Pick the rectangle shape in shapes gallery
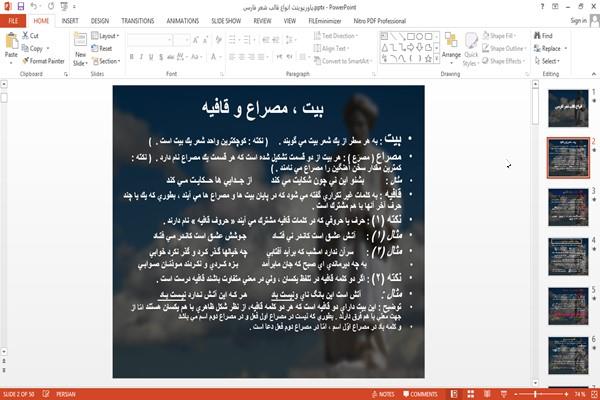This screenshot has height=400, width=600. (411, 37)
